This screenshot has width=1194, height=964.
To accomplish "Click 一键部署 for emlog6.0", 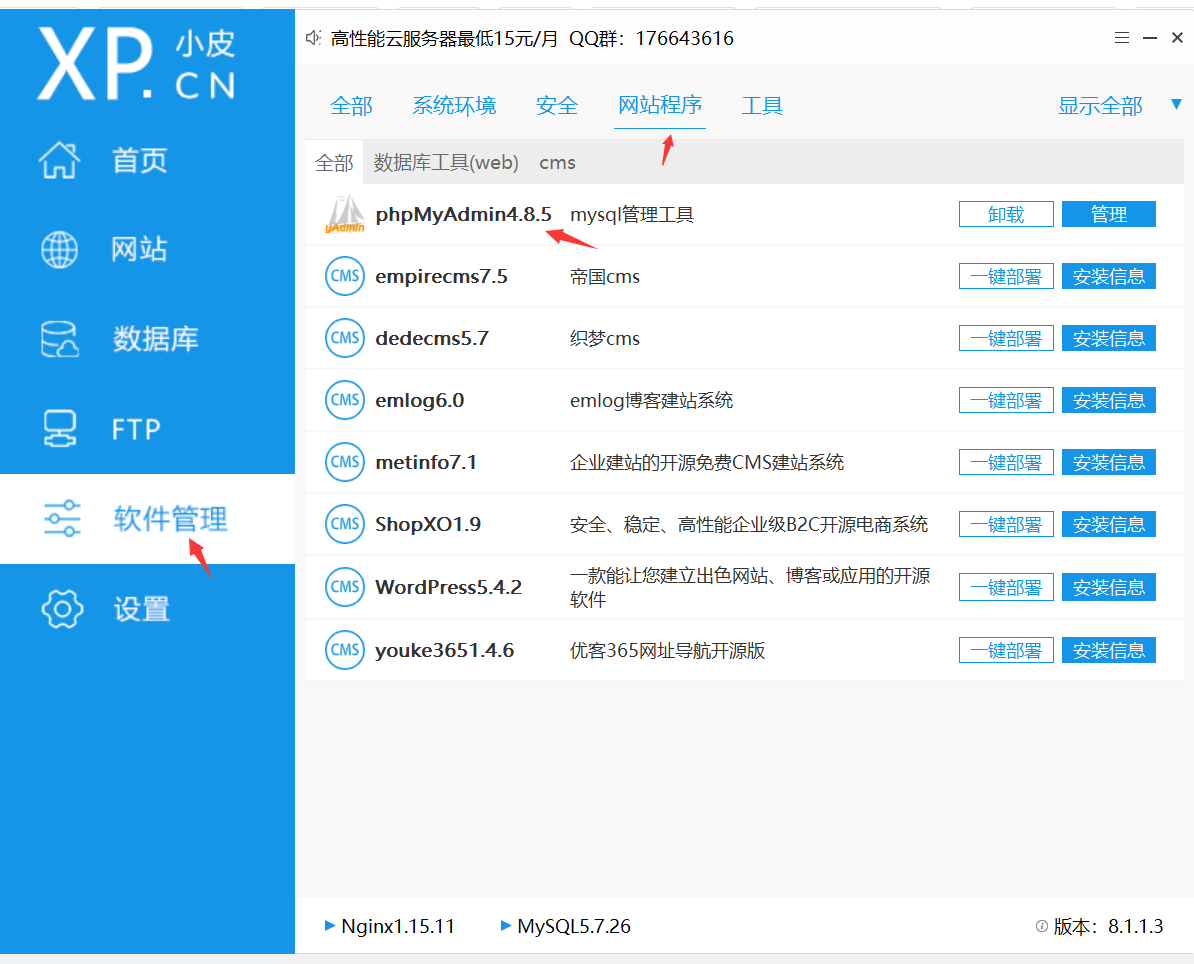I will [1006, 400].
